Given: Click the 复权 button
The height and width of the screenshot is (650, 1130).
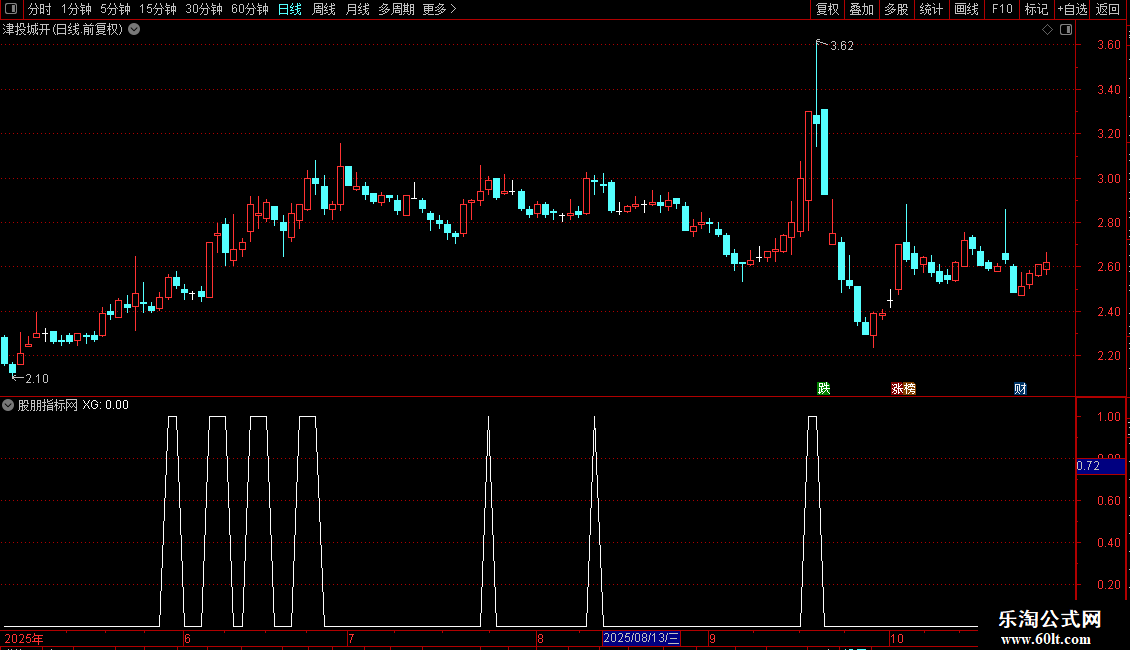Looking at the screenshot, I should tap(827, 9).
